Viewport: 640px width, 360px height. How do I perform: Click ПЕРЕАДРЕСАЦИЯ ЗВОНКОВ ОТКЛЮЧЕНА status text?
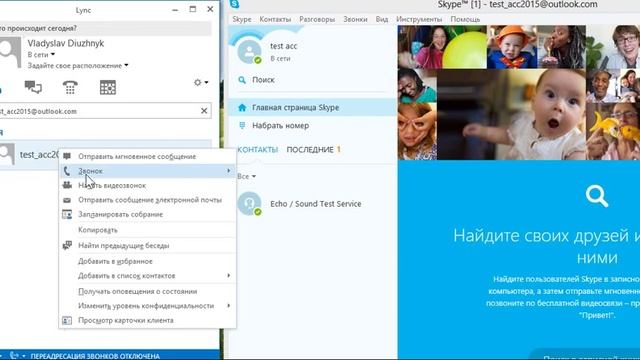95,356
